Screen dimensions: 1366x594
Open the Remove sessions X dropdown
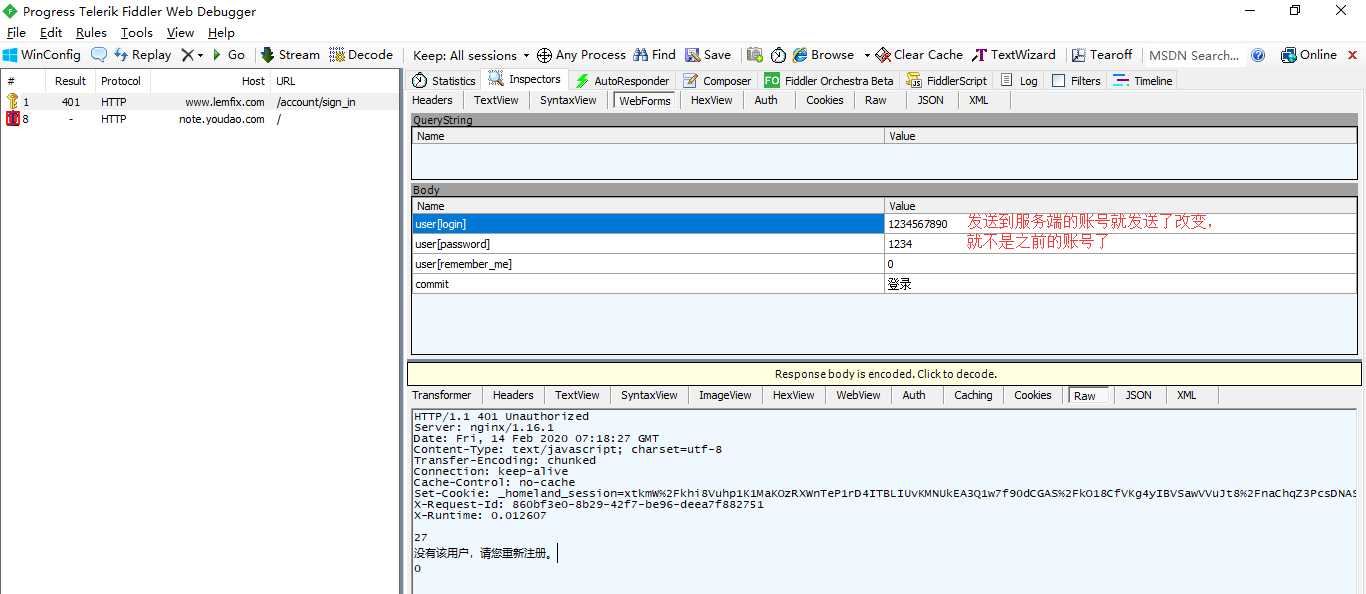192,55
